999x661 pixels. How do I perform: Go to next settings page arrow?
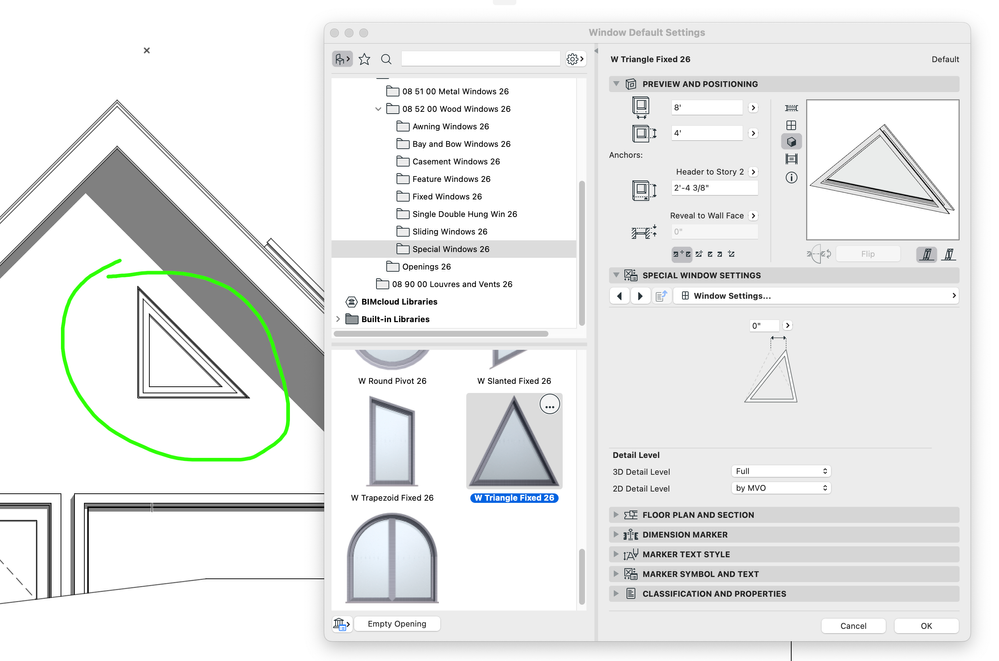[640, 296]
